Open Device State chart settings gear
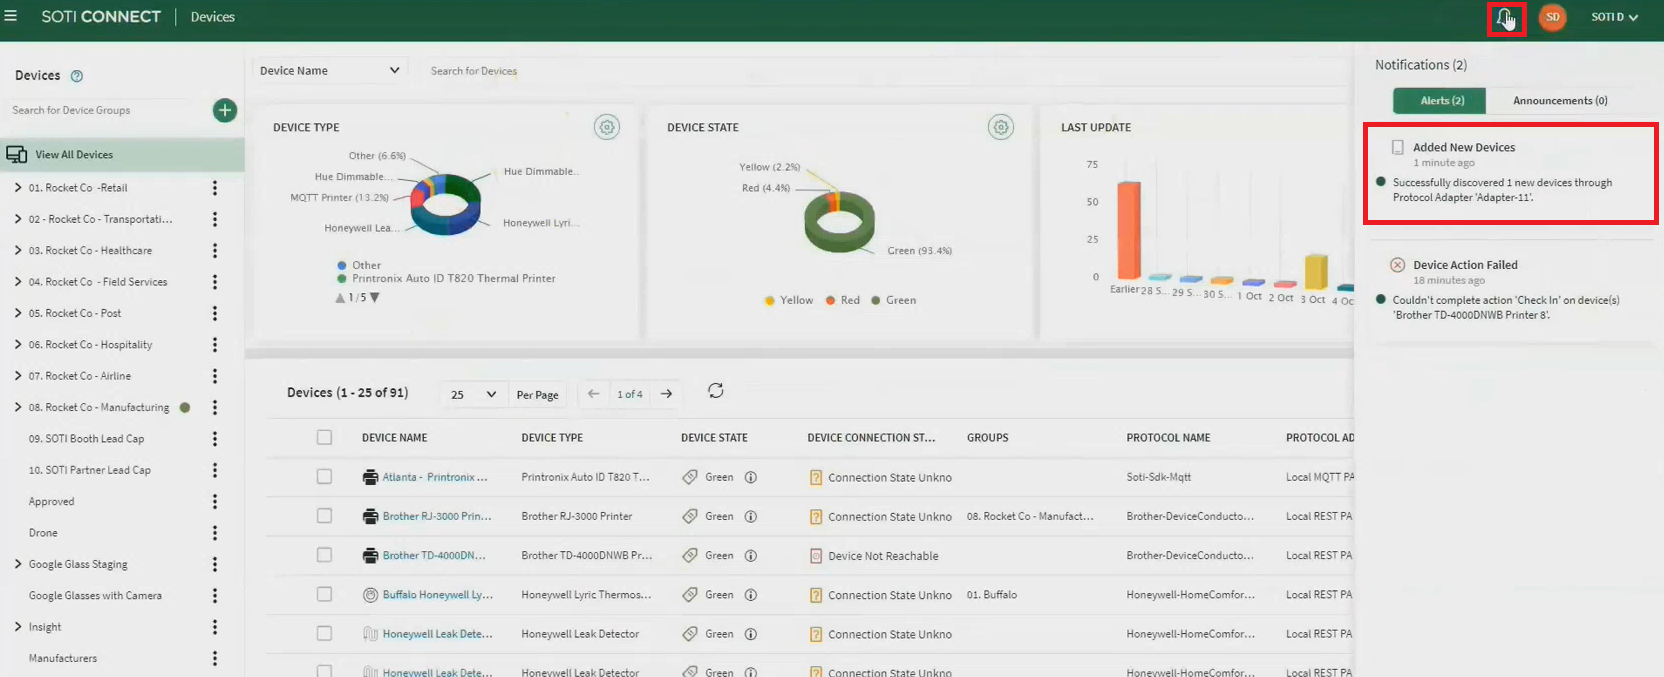The height and width of the screenshot is (677, 1664). 1000,127
